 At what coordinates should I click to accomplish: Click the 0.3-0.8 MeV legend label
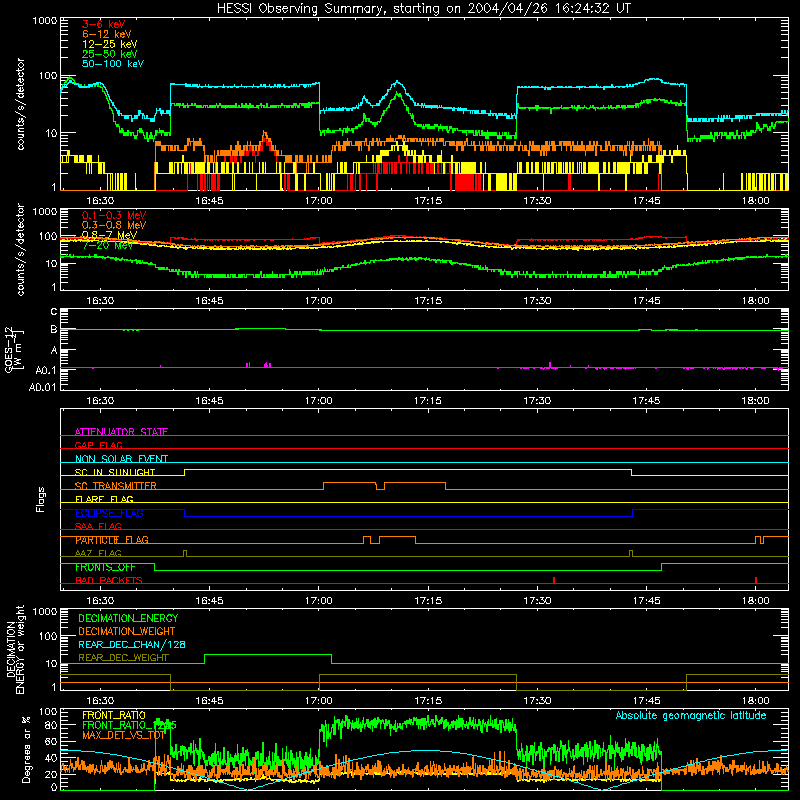click(114, 225)
